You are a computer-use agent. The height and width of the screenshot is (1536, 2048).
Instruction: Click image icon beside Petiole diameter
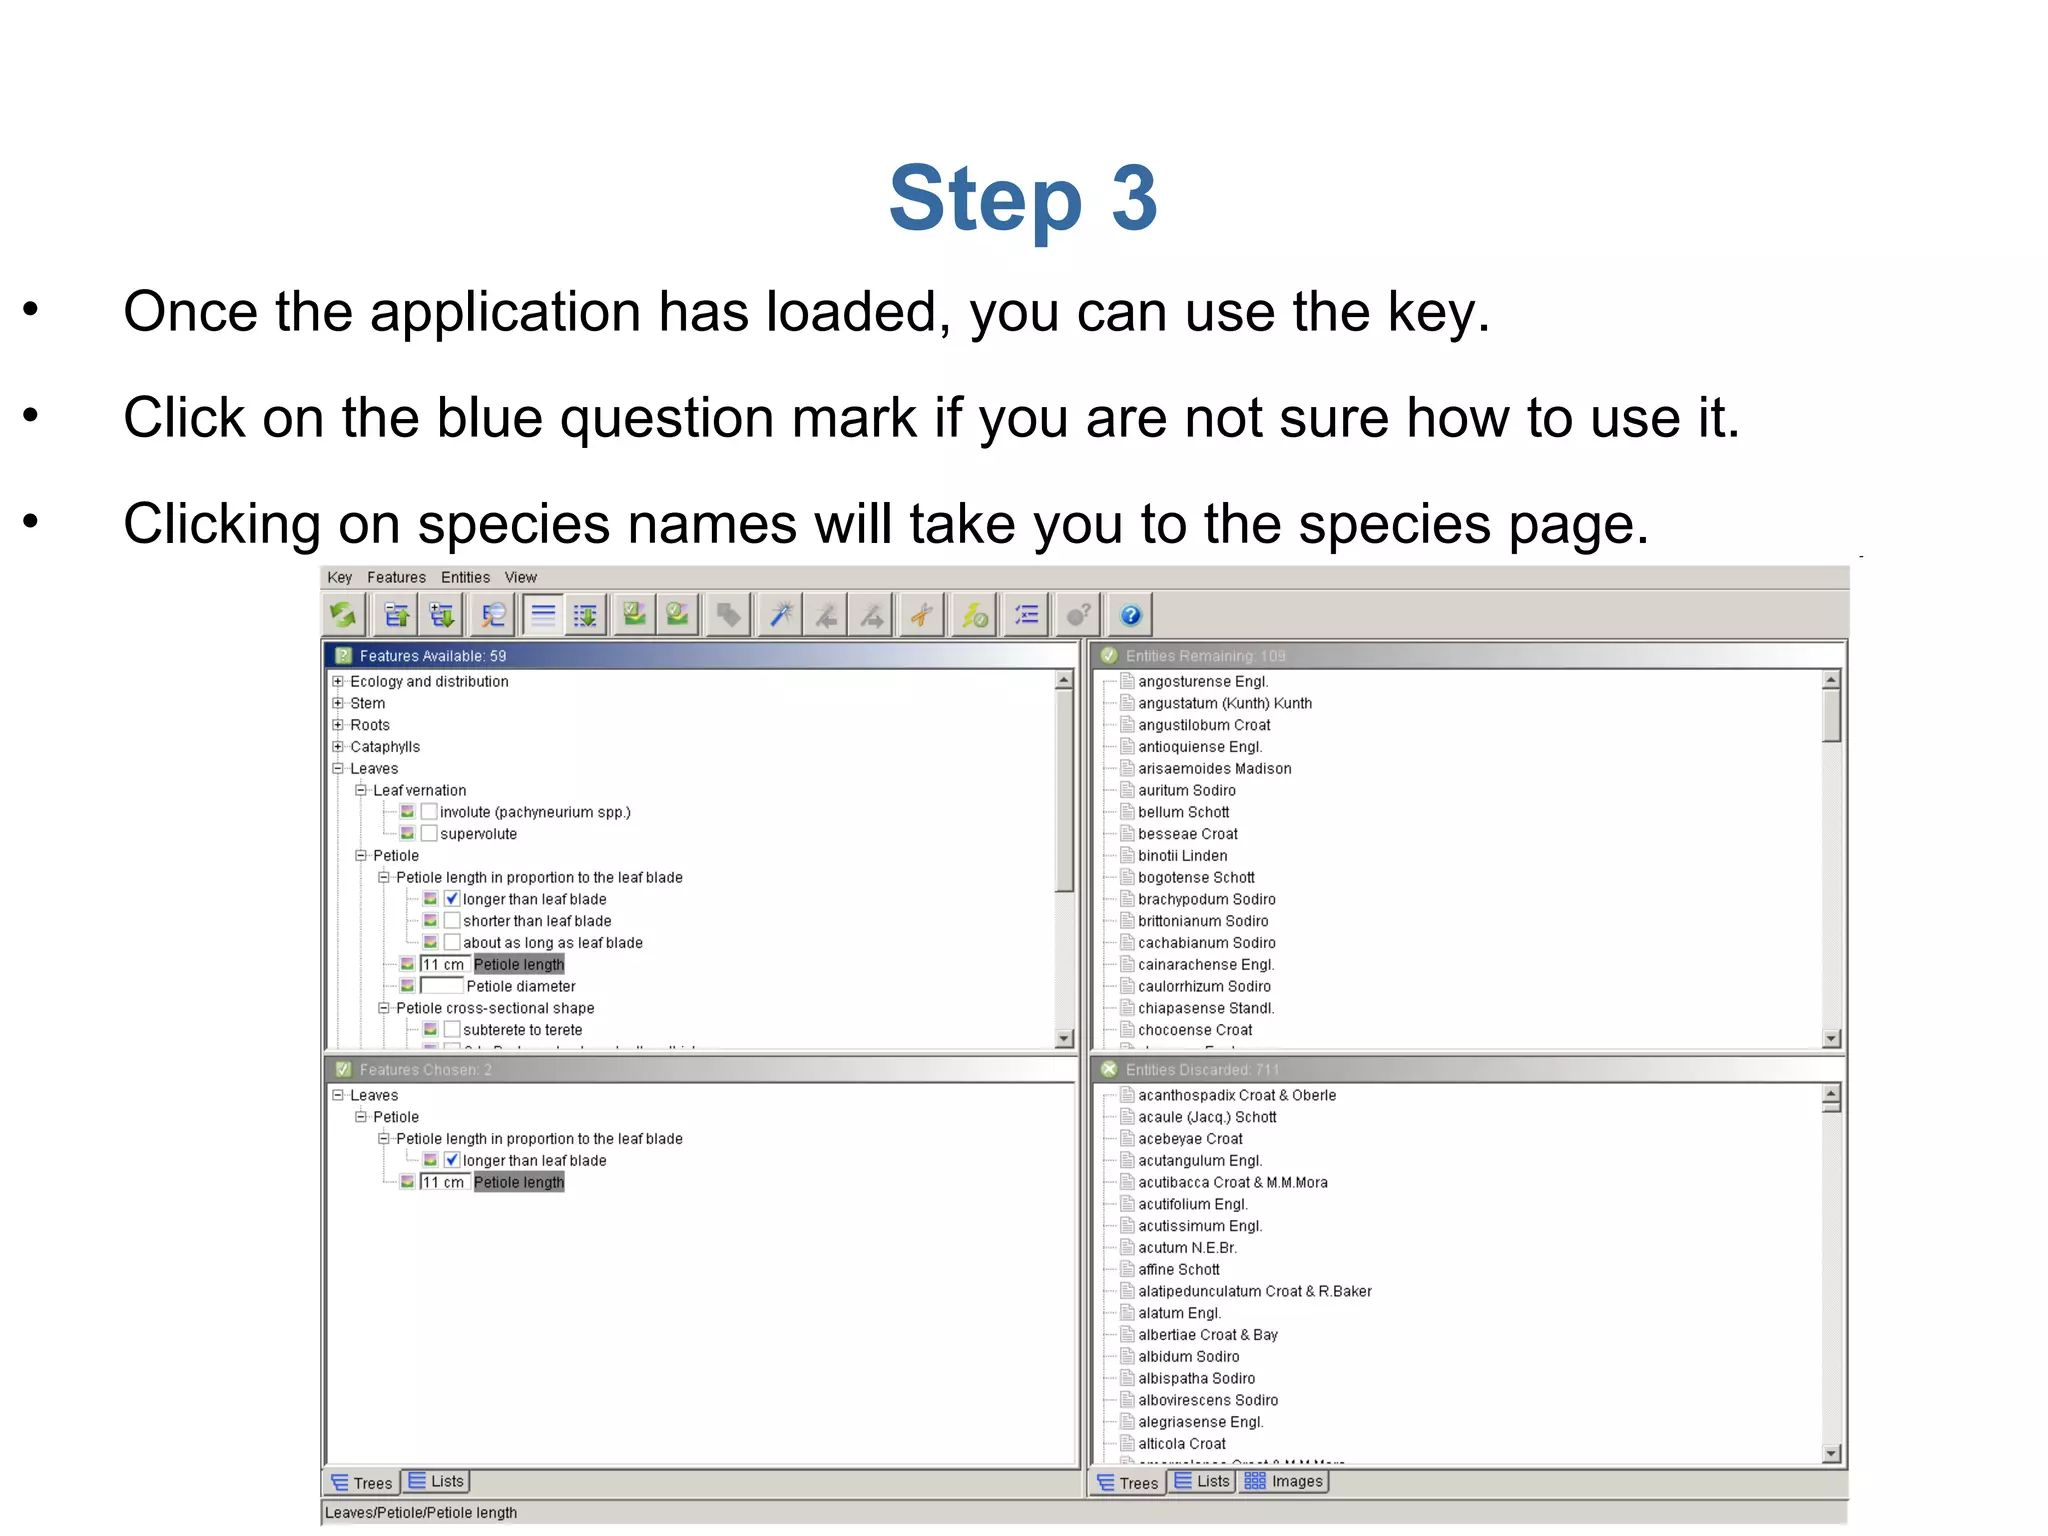[x=407, y=986]
